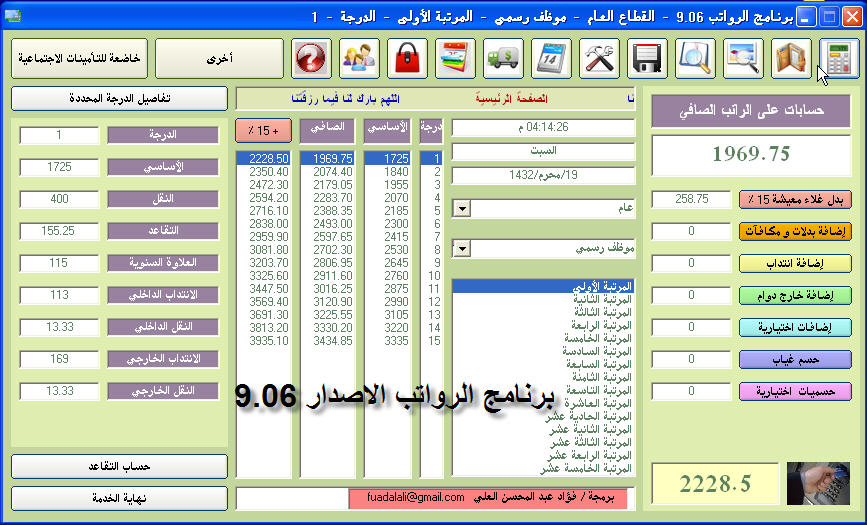The image size is (867, 525).
Task: Open the hammer and wrench tools icon
Action: 599,58
